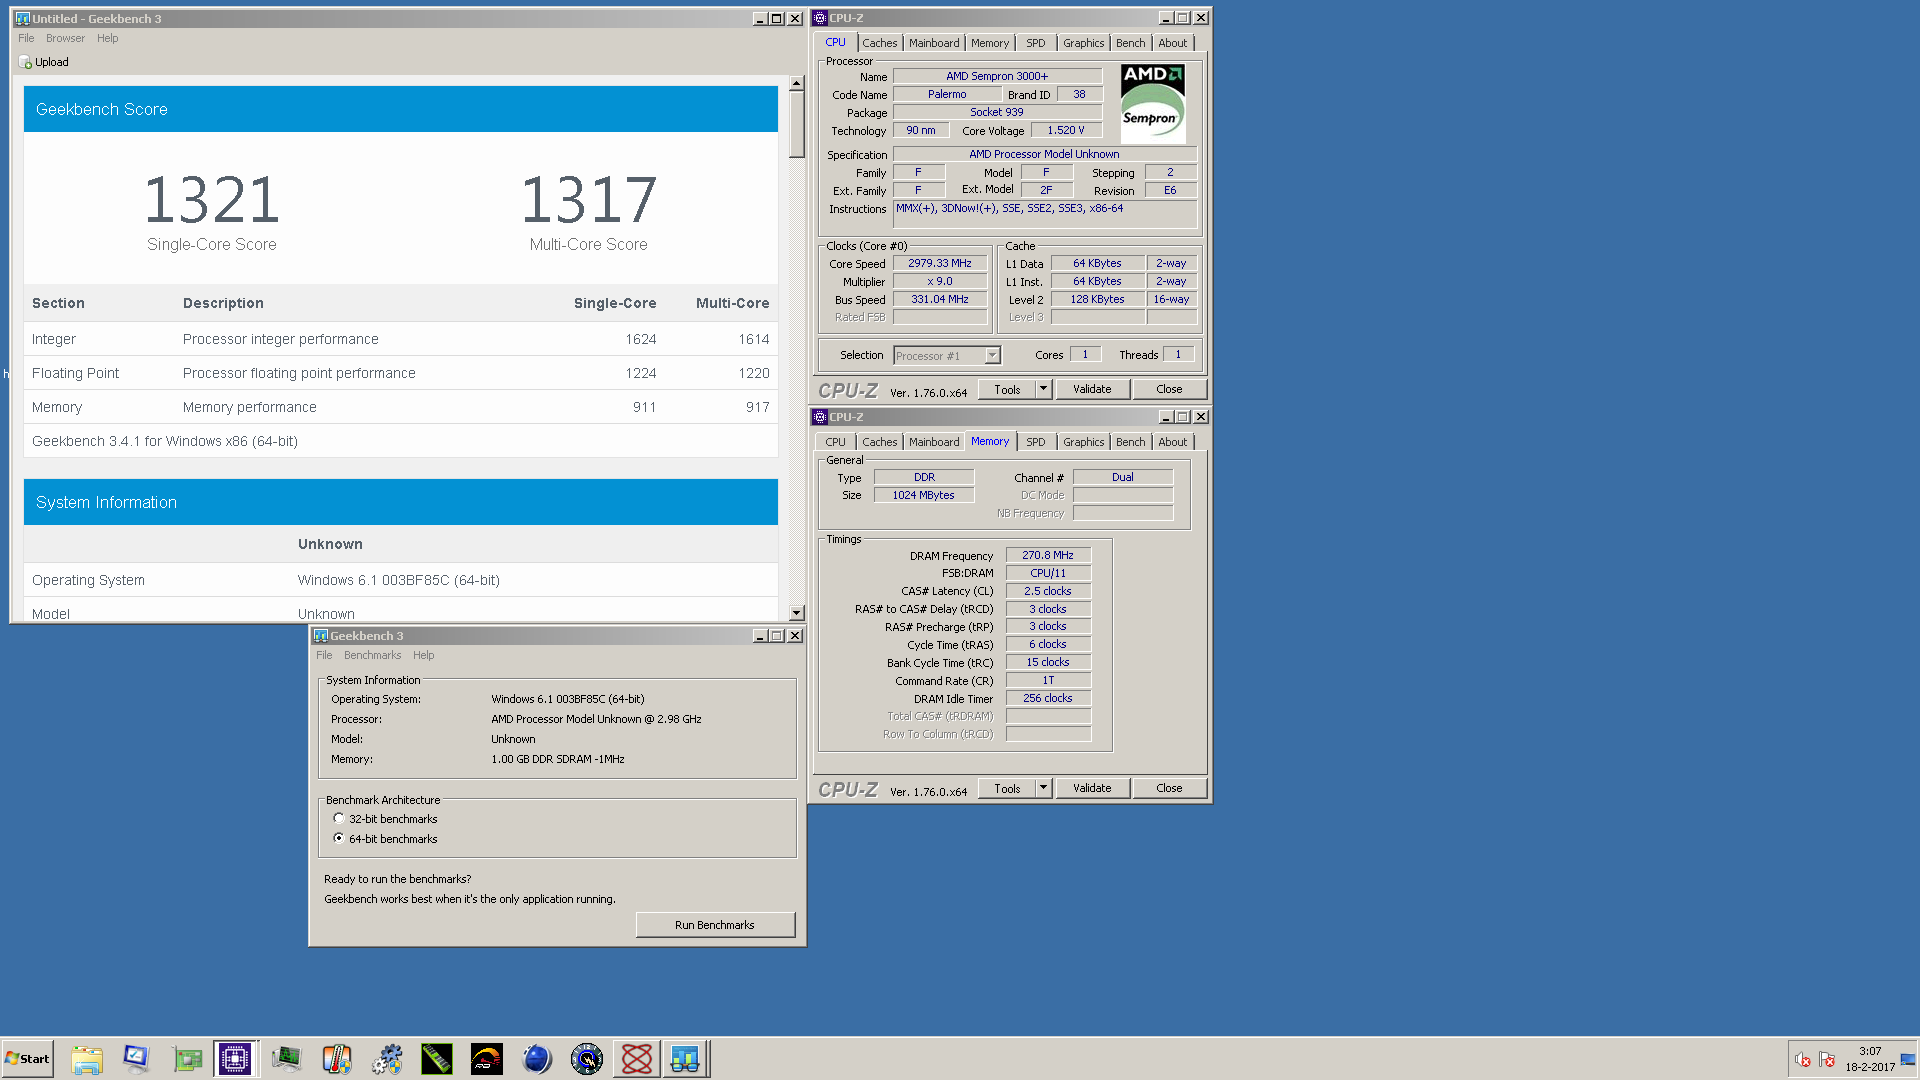Image resolution: width=1920 pixels, height=1080 pixels.
Task: Open the clock with lightning taskbar icon
Action: tap(587, 1059)
